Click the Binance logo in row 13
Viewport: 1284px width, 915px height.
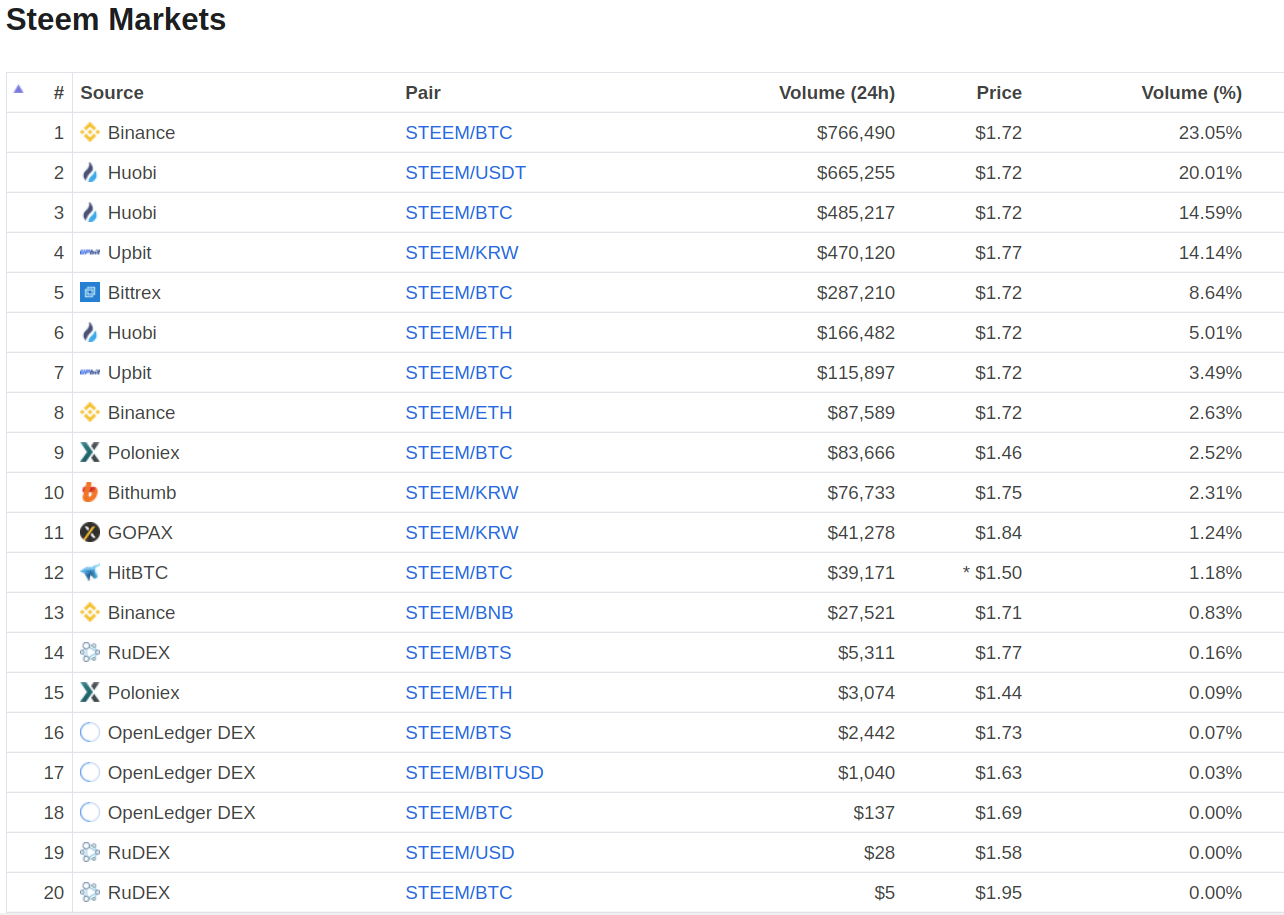90,612
